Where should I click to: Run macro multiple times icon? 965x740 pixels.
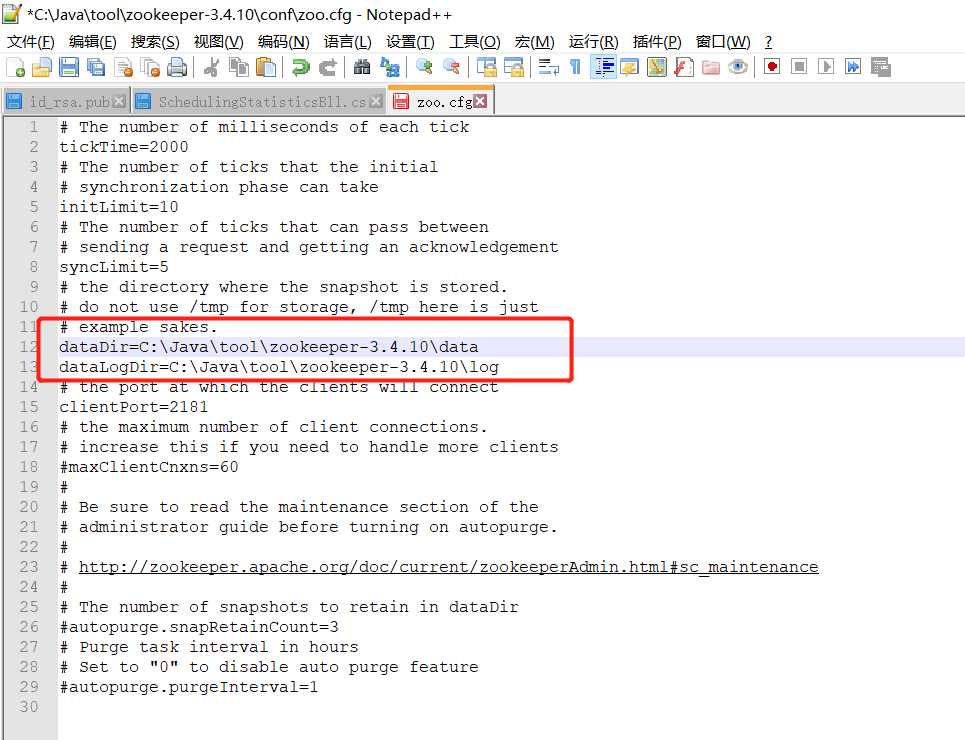coord(853,66)
